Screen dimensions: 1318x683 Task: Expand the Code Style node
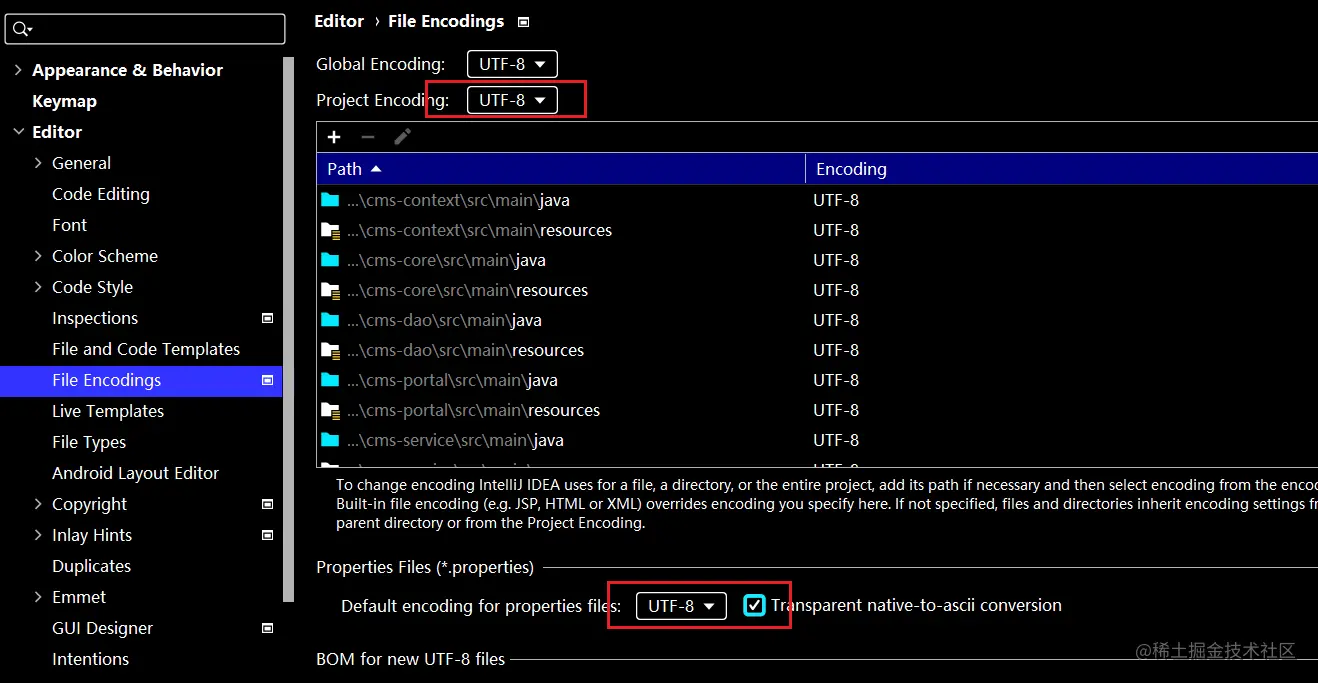coord(38,287)
